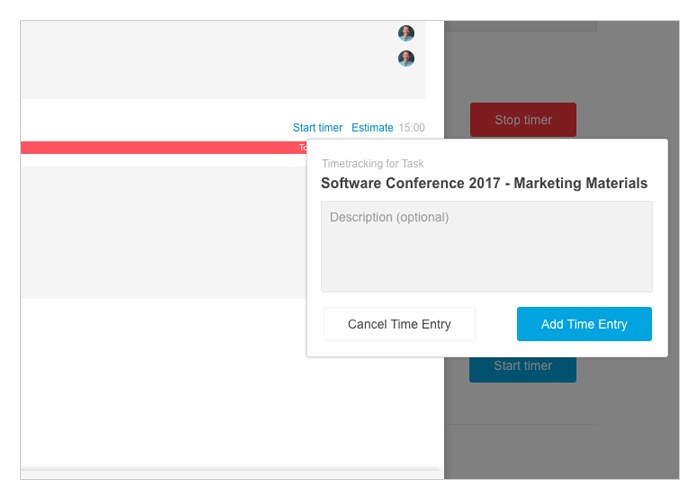Click the top user avatar
This screenshot has width=700, height=500.
tap(406, 33)
